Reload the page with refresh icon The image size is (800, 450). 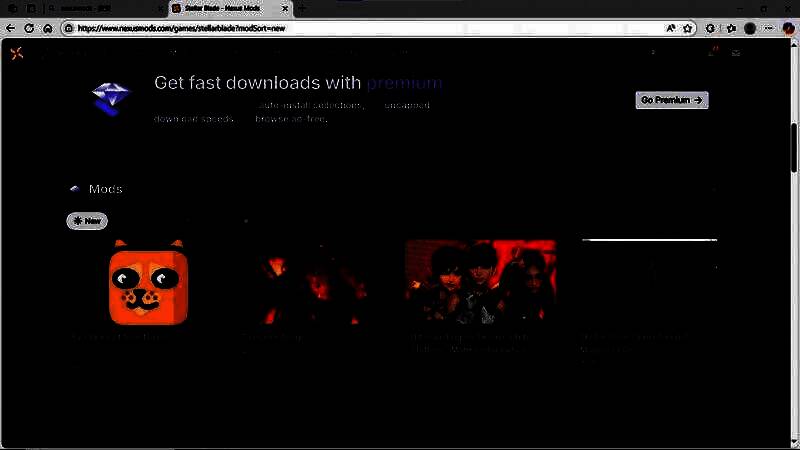(29, 28)
